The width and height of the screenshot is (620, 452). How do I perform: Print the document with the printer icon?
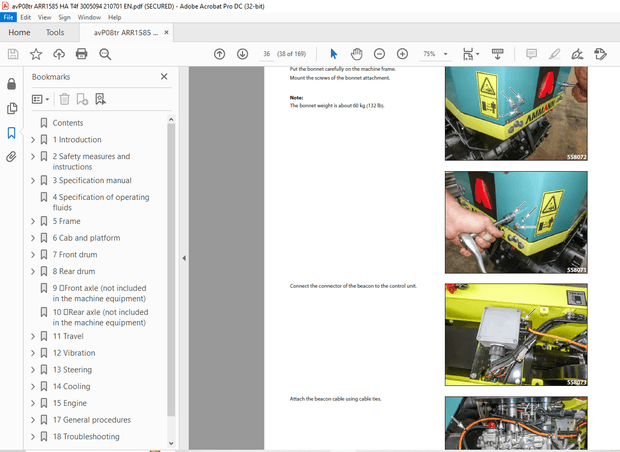coord(81,54)
